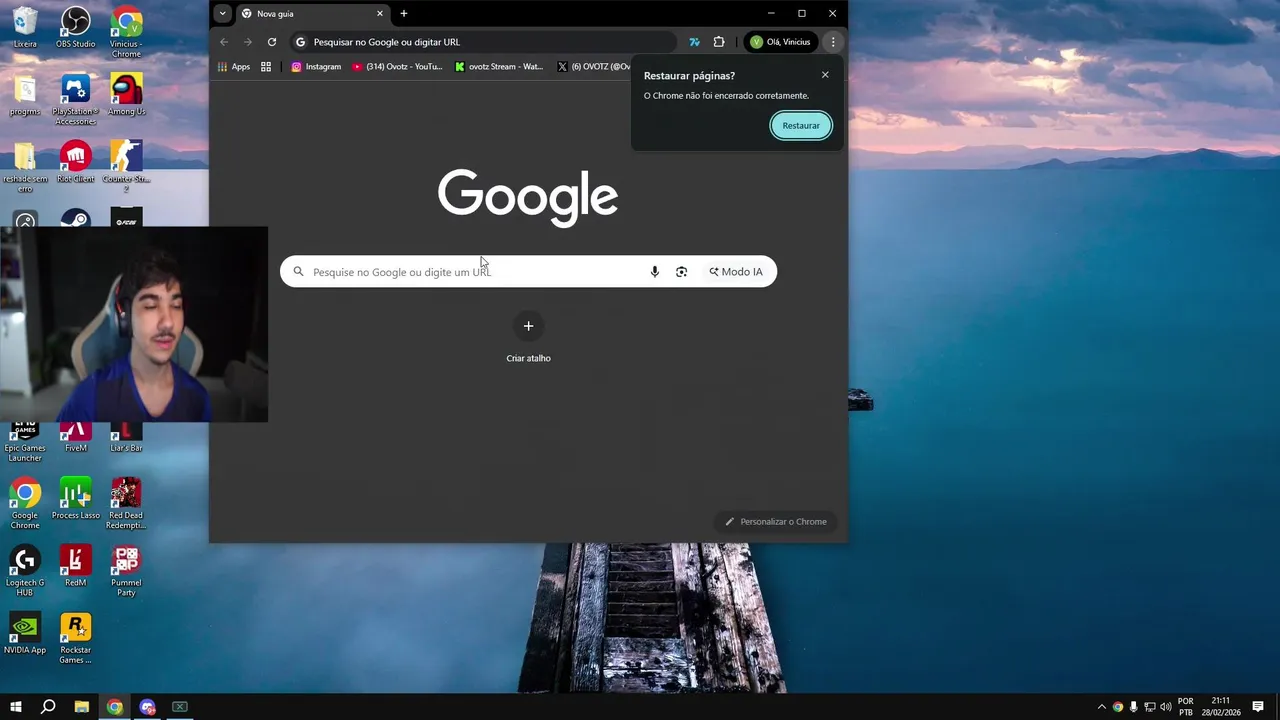Select the Steam desktop icon

(x=76, y=219)
